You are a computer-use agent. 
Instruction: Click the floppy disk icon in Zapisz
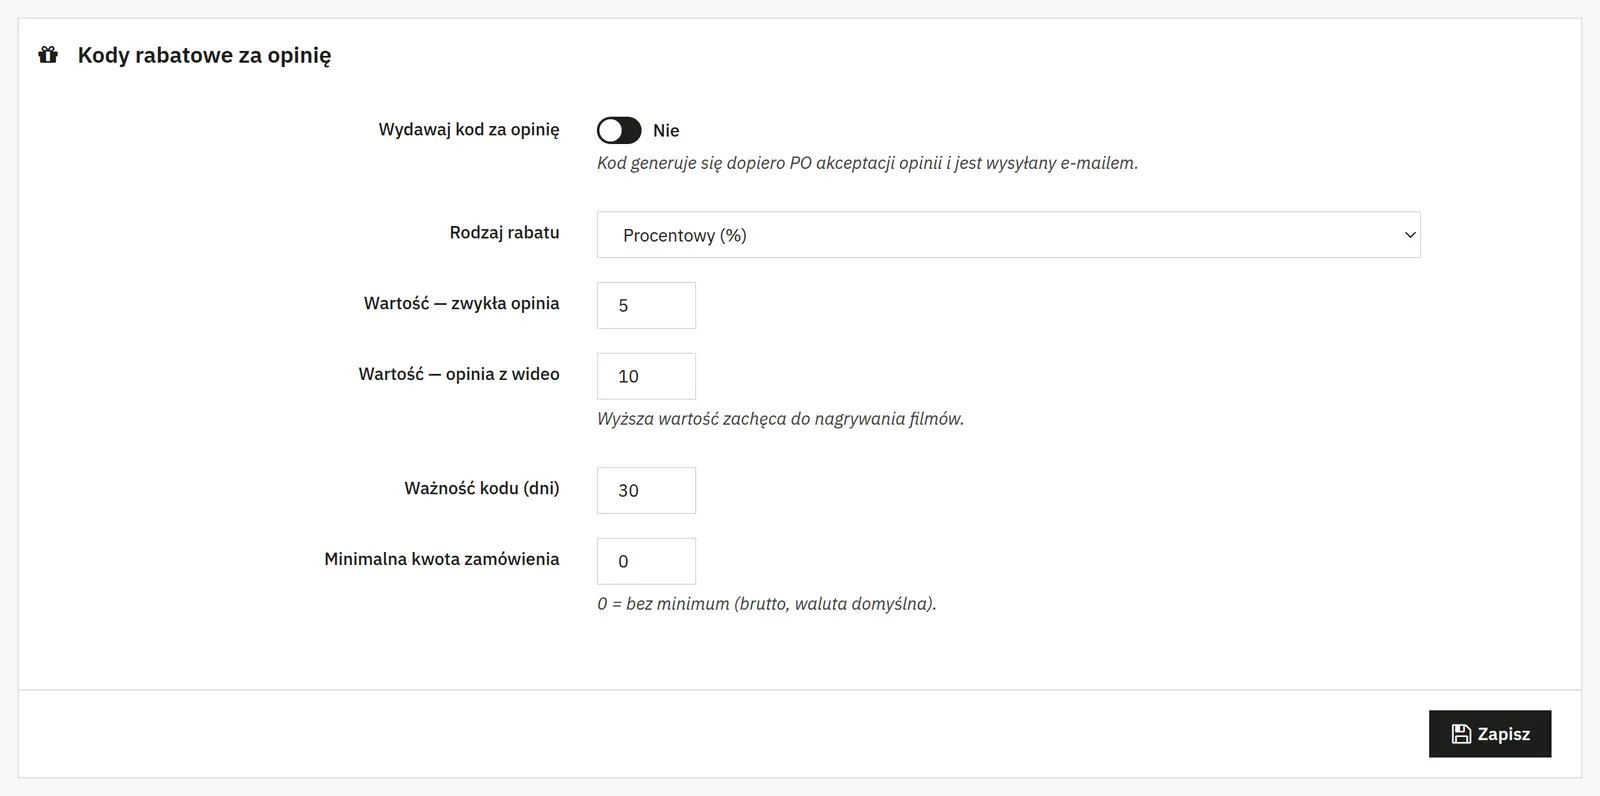coord(1461,734)
